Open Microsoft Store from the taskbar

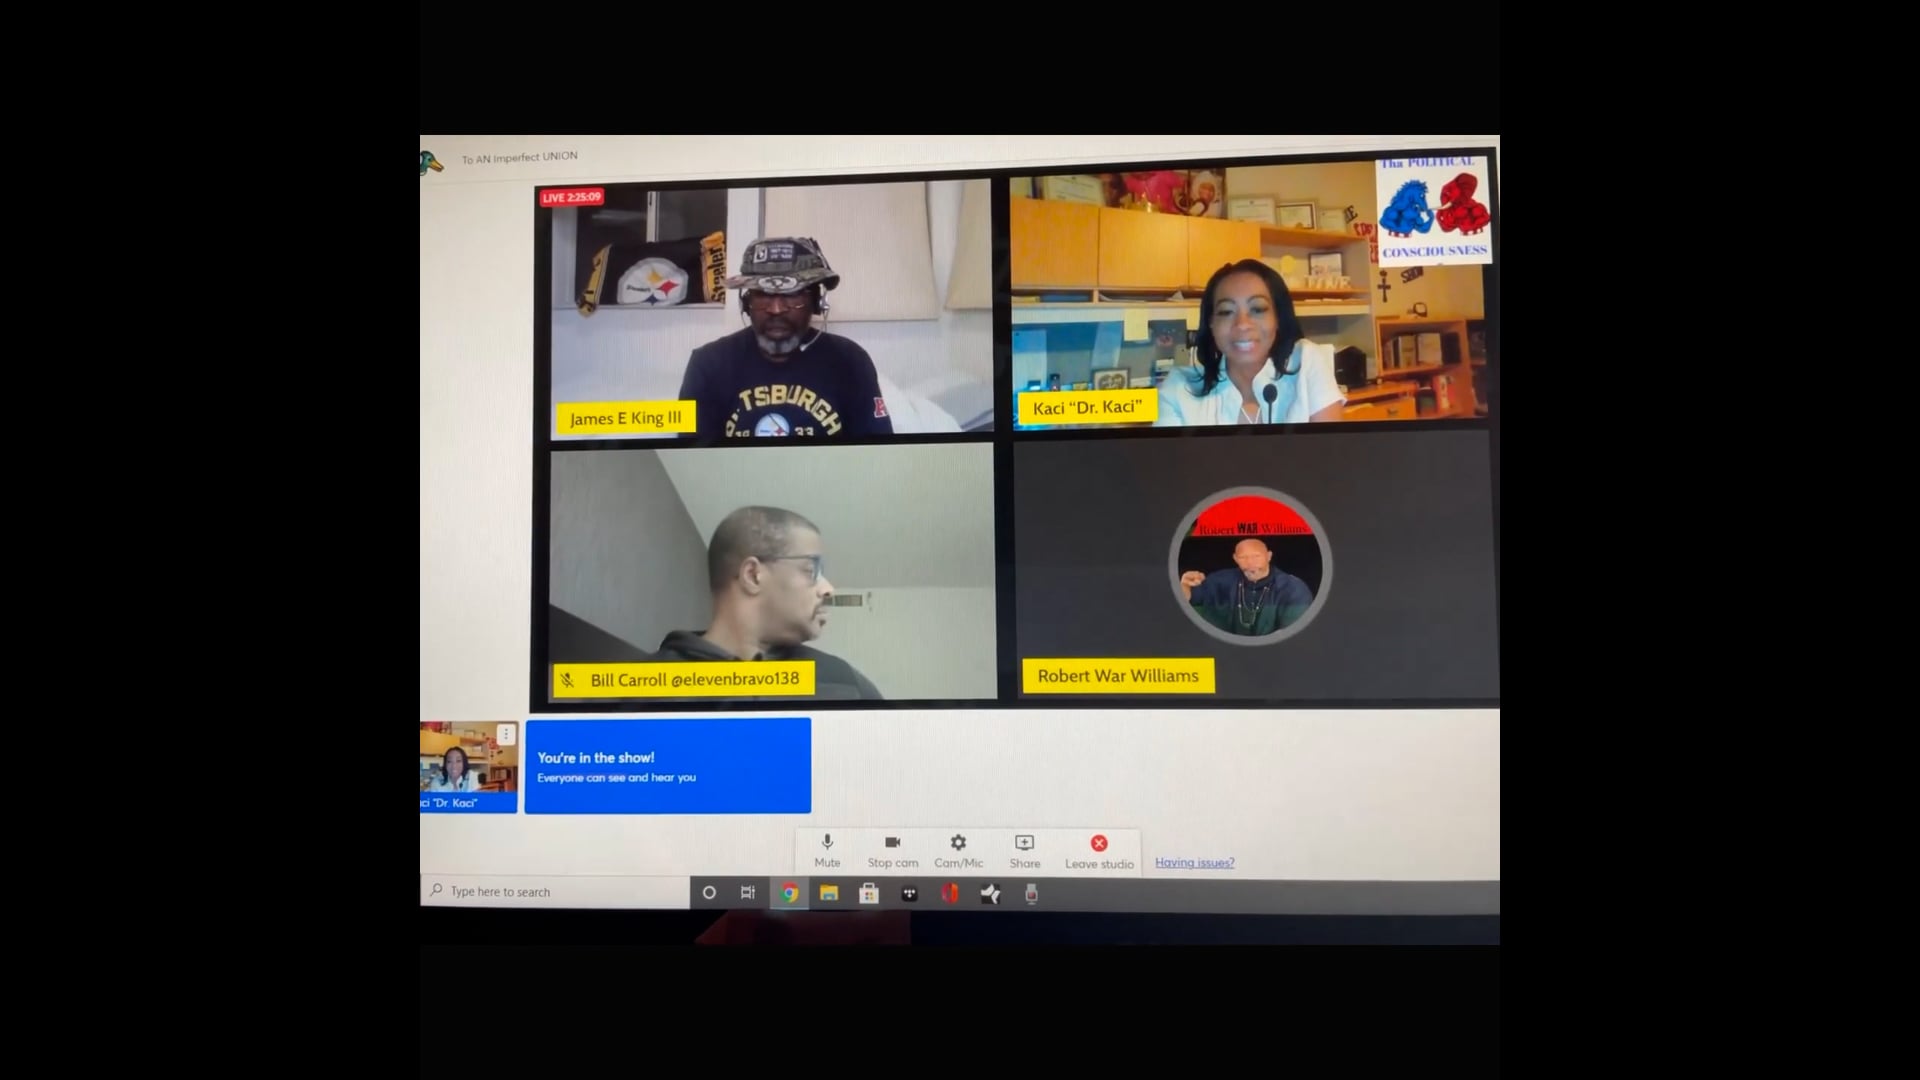coord(869,894)
